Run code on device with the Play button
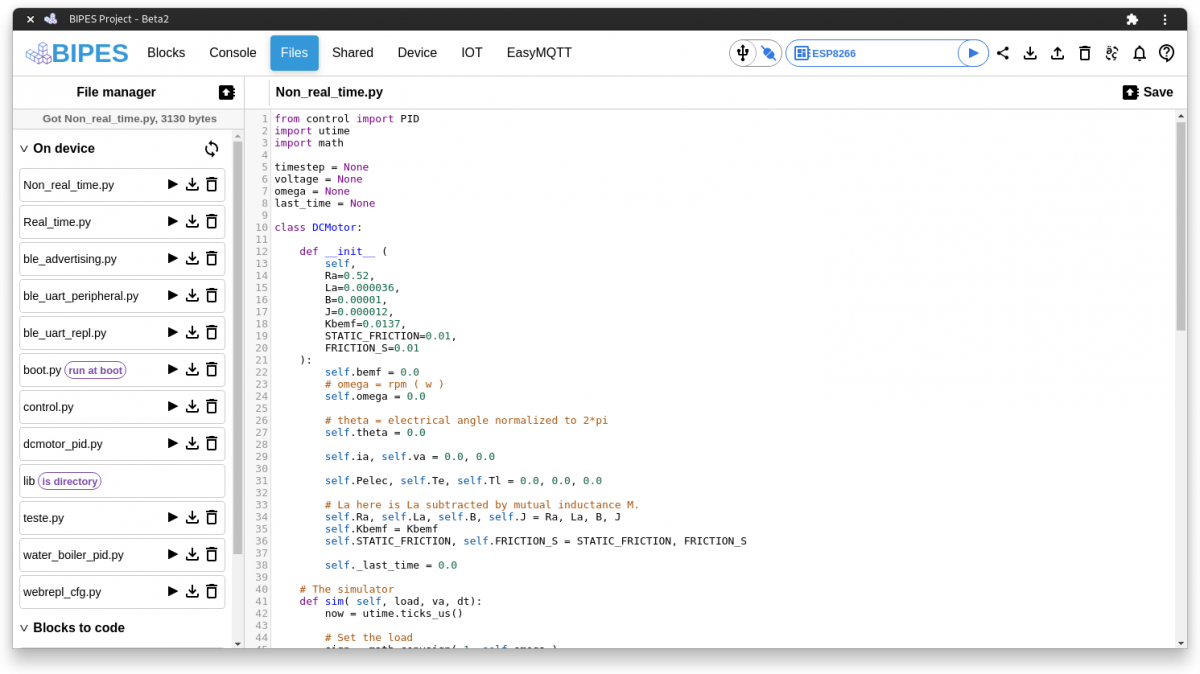This screenshot has height=674, width=1200. pos(973,52)
